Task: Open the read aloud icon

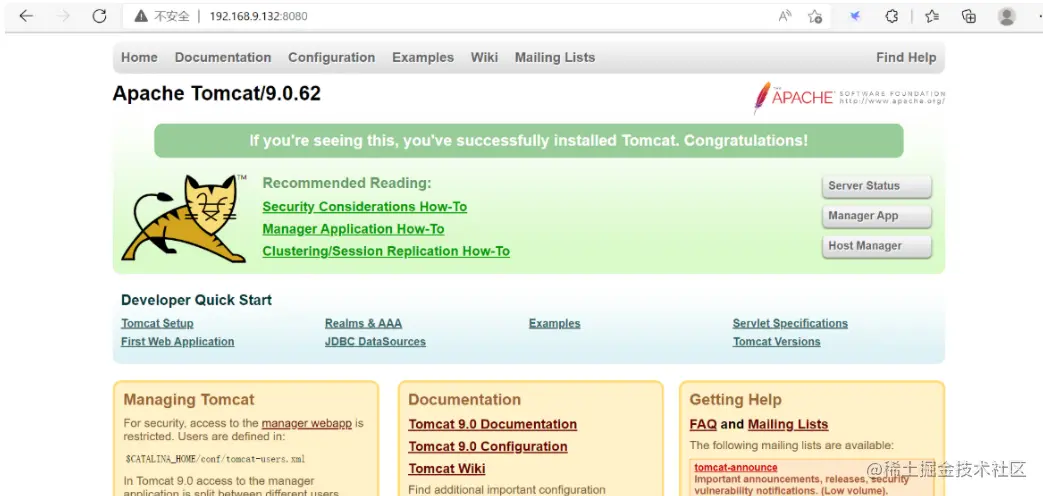Action: pyautogui.click(x=785, y=17)
